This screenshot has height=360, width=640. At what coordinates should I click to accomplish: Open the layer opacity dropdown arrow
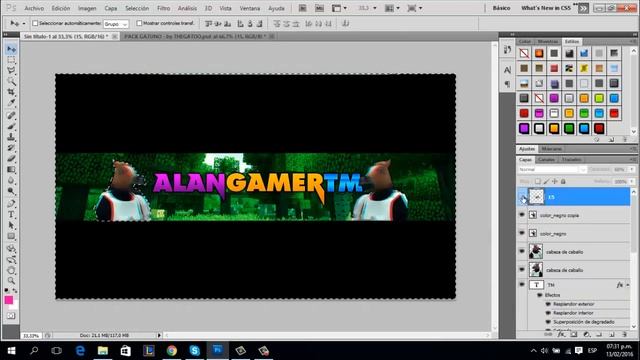tap(632, 169)
